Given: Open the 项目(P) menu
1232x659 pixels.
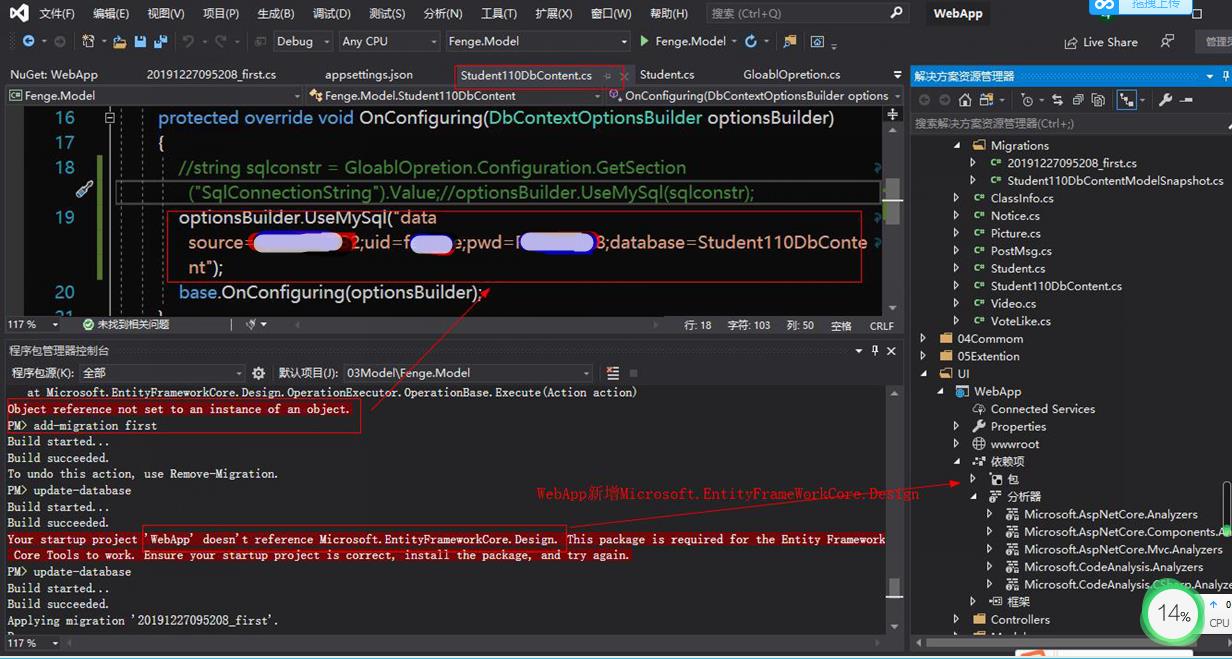Looking at the screenshot, I should click(221, 13).
